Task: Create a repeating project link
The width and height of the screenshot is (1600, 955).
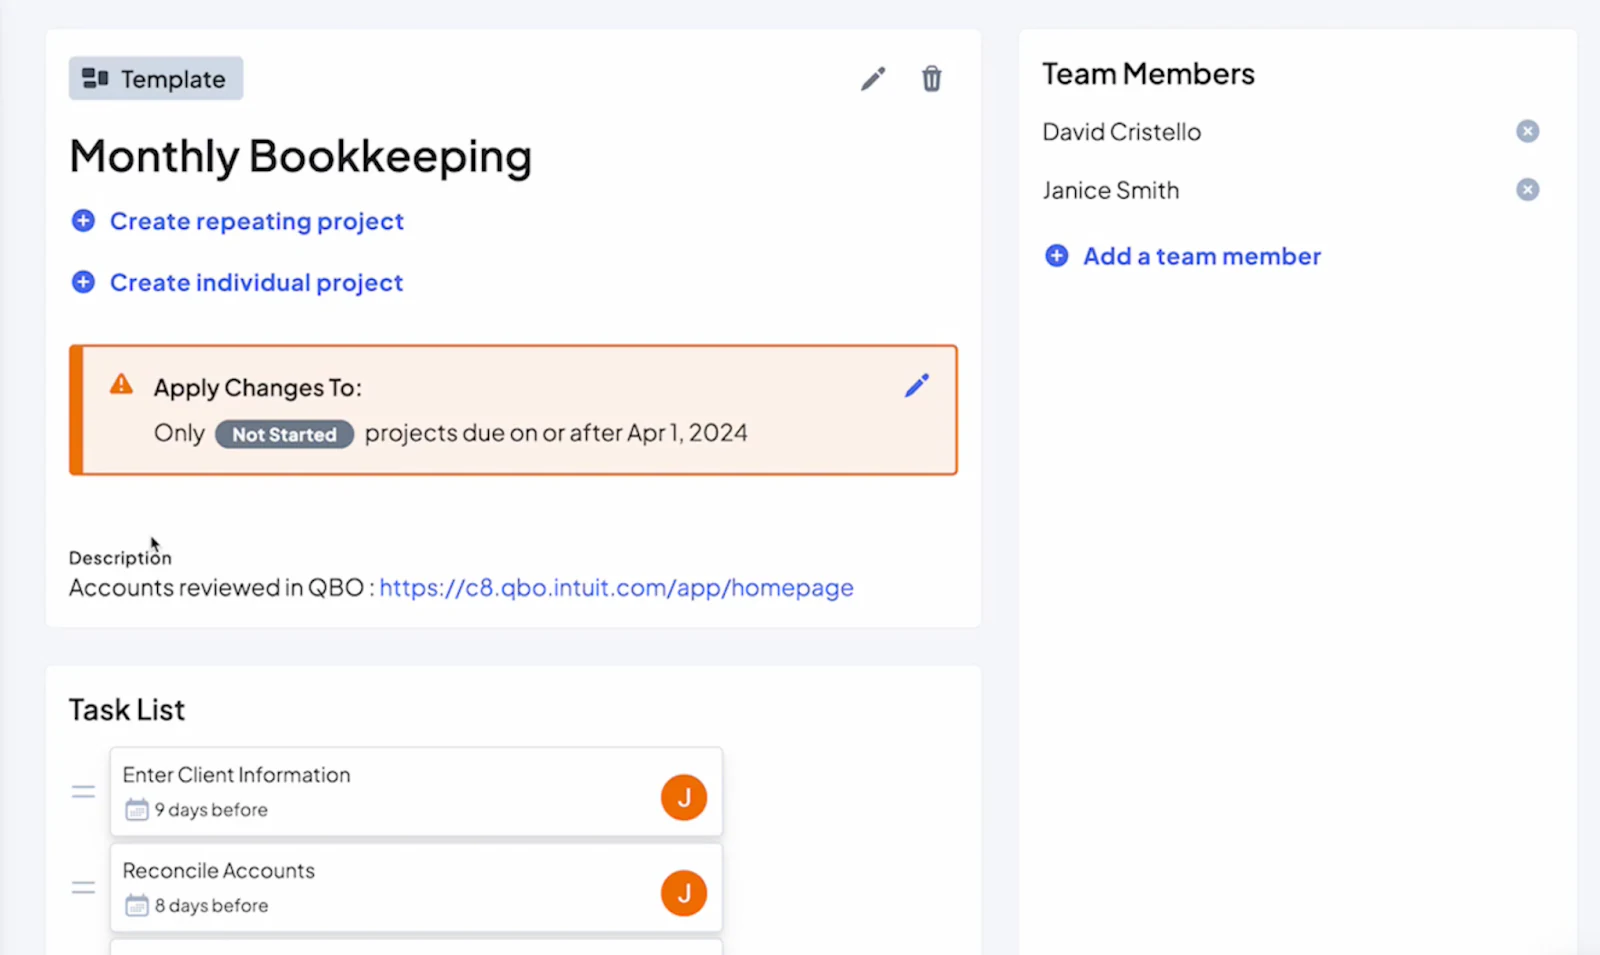Action: tap(257, 221)
